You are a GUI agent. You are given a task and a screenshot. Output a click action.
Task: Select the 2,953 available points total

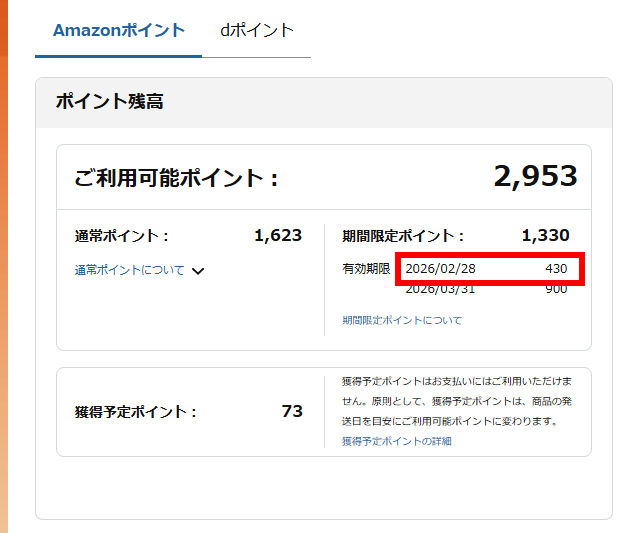pyautogui.click(x=535, y=177)
